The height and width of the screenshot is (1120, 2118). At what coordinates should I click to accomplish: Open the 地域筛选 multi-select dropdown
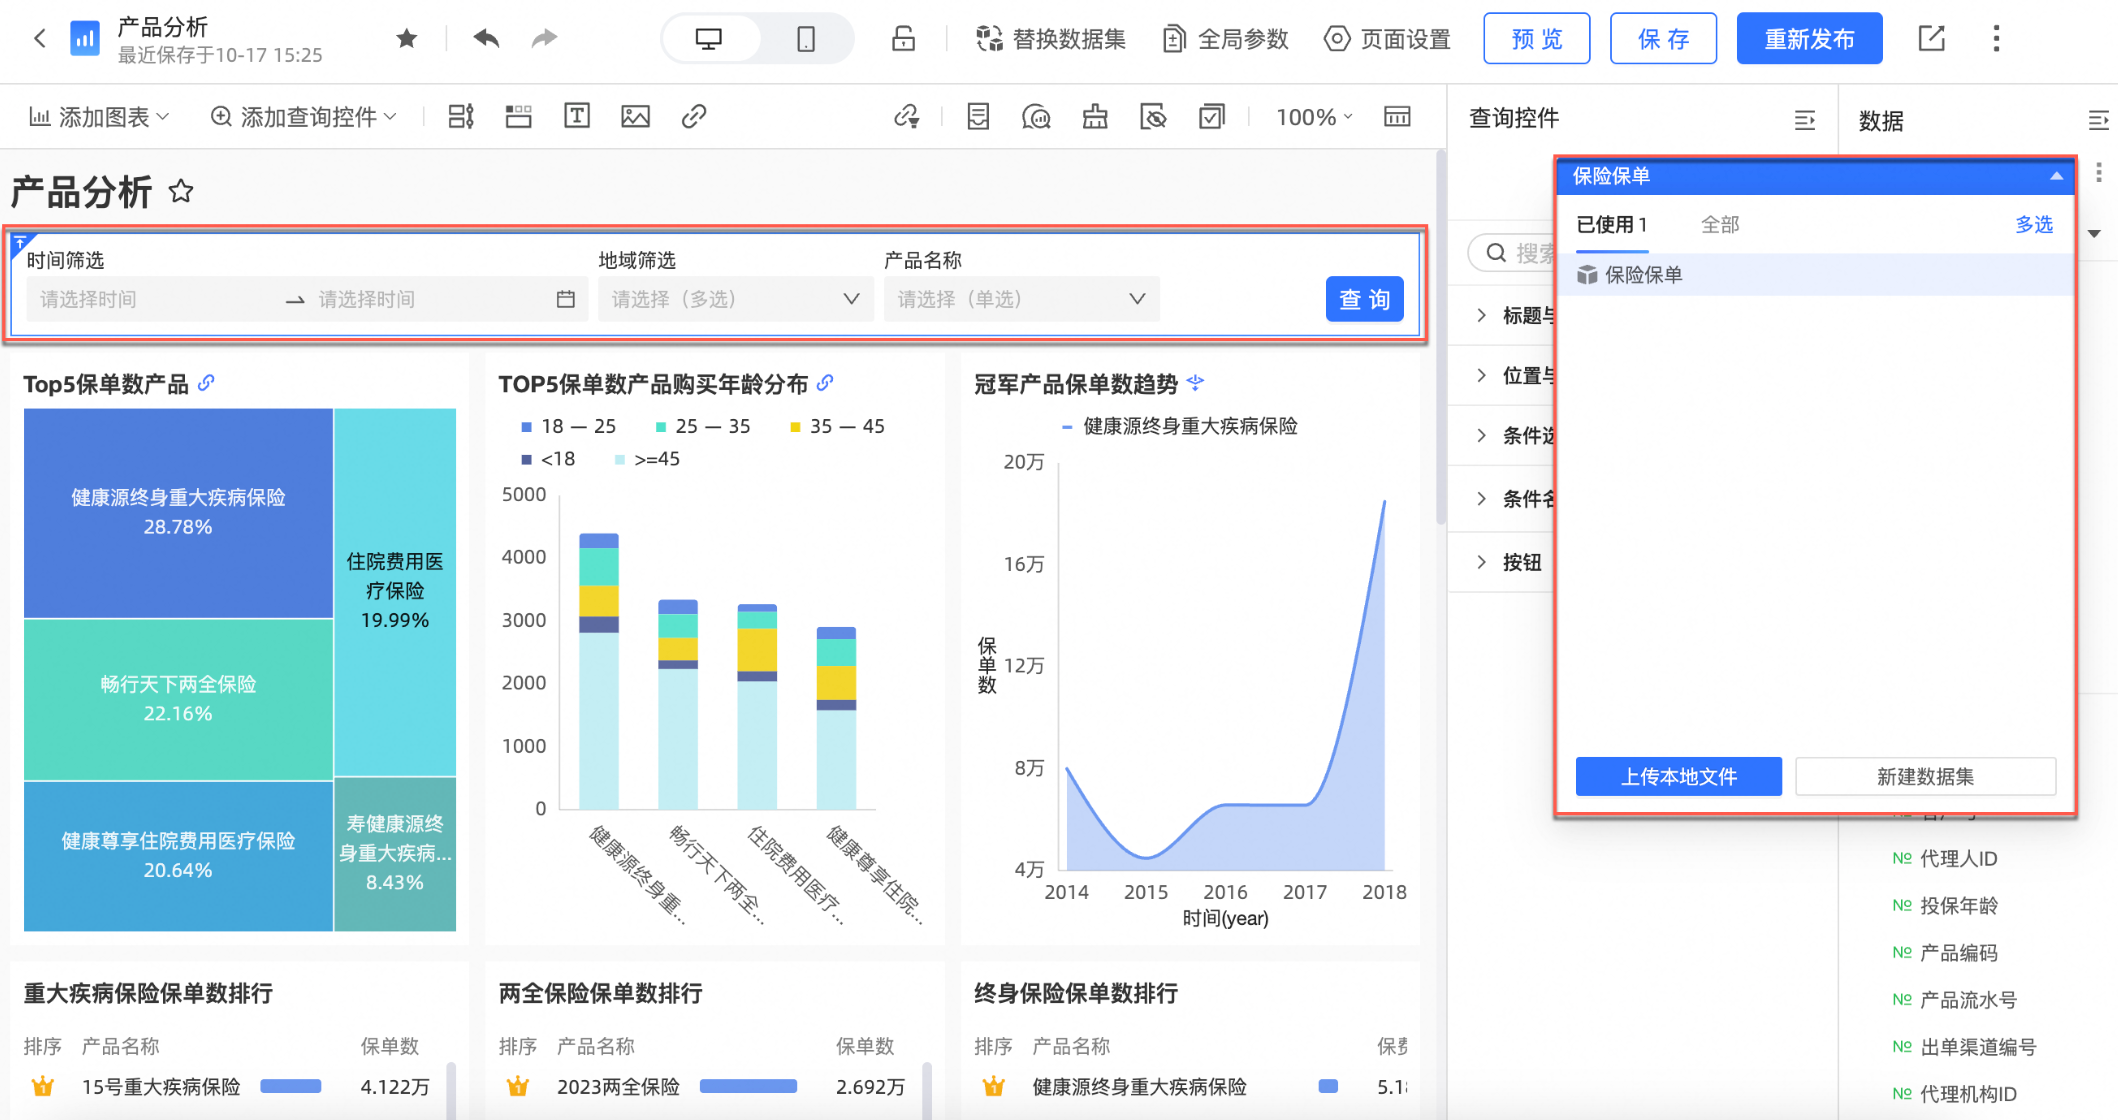pos(735,299)
